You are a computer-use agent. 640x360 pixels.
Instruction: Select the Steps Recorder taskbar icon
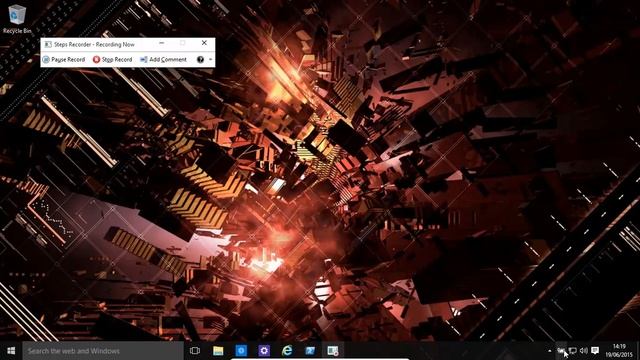click(333, 351)
